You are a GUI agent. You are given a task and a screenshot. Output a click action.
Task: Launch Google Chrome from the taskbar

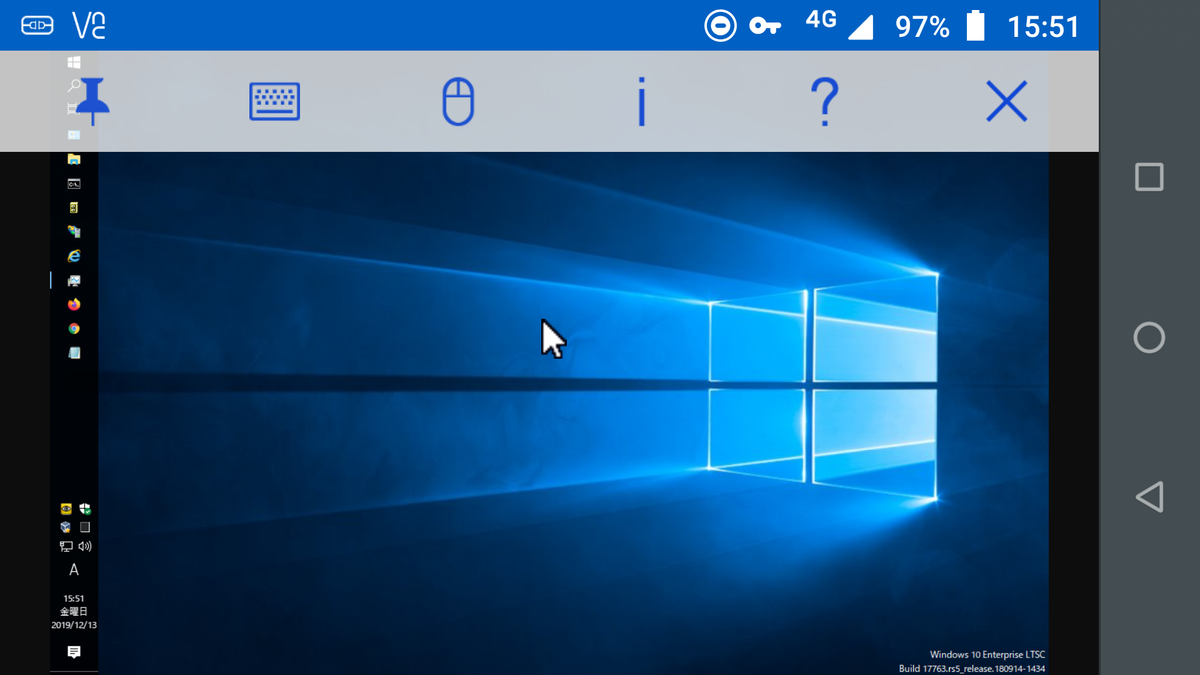(x=74, y=328)
